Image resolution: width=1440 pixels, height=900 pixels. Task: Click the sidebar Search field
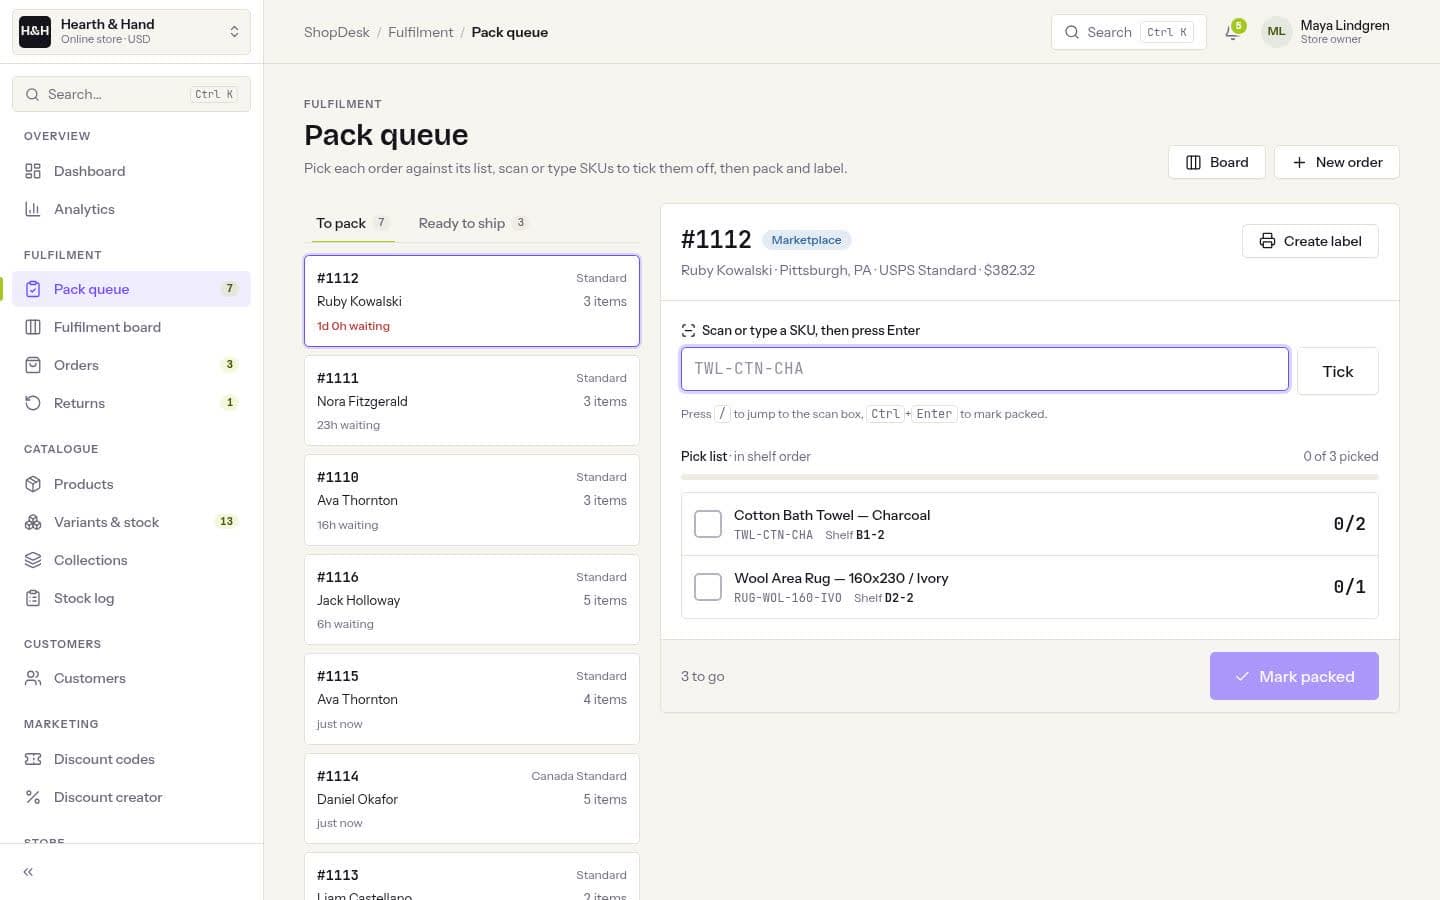tap(131, 94)
